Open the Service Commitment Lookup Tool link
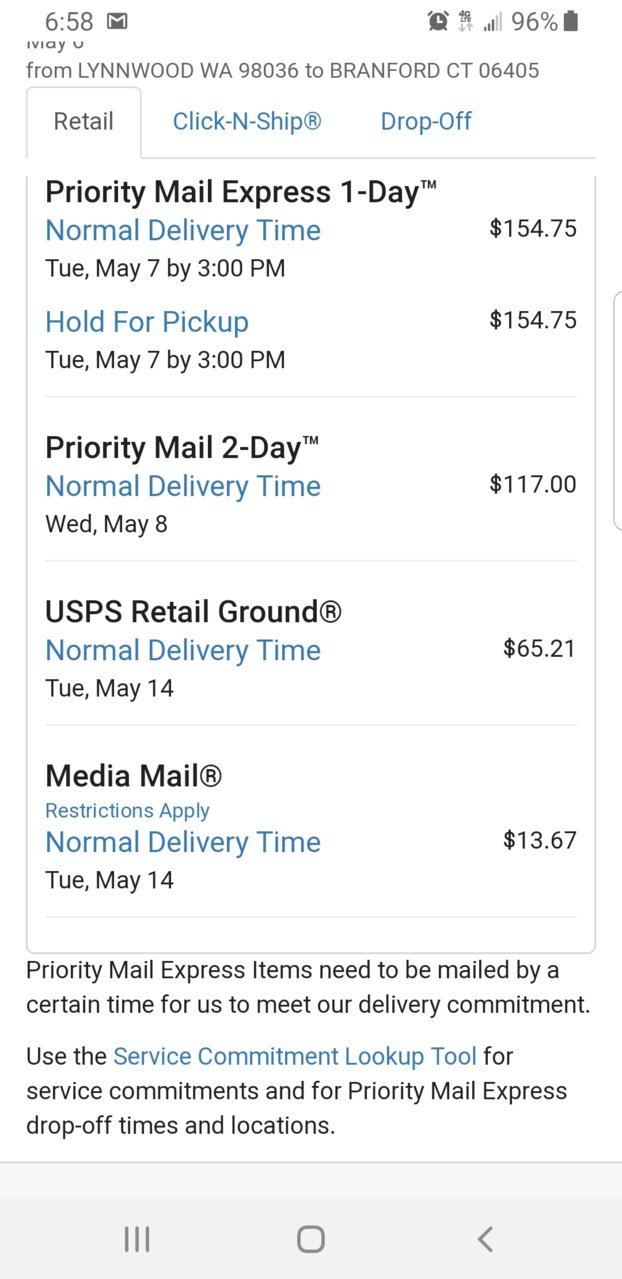Screen dimensions: 622x1279 click(x=295, y=1056)
